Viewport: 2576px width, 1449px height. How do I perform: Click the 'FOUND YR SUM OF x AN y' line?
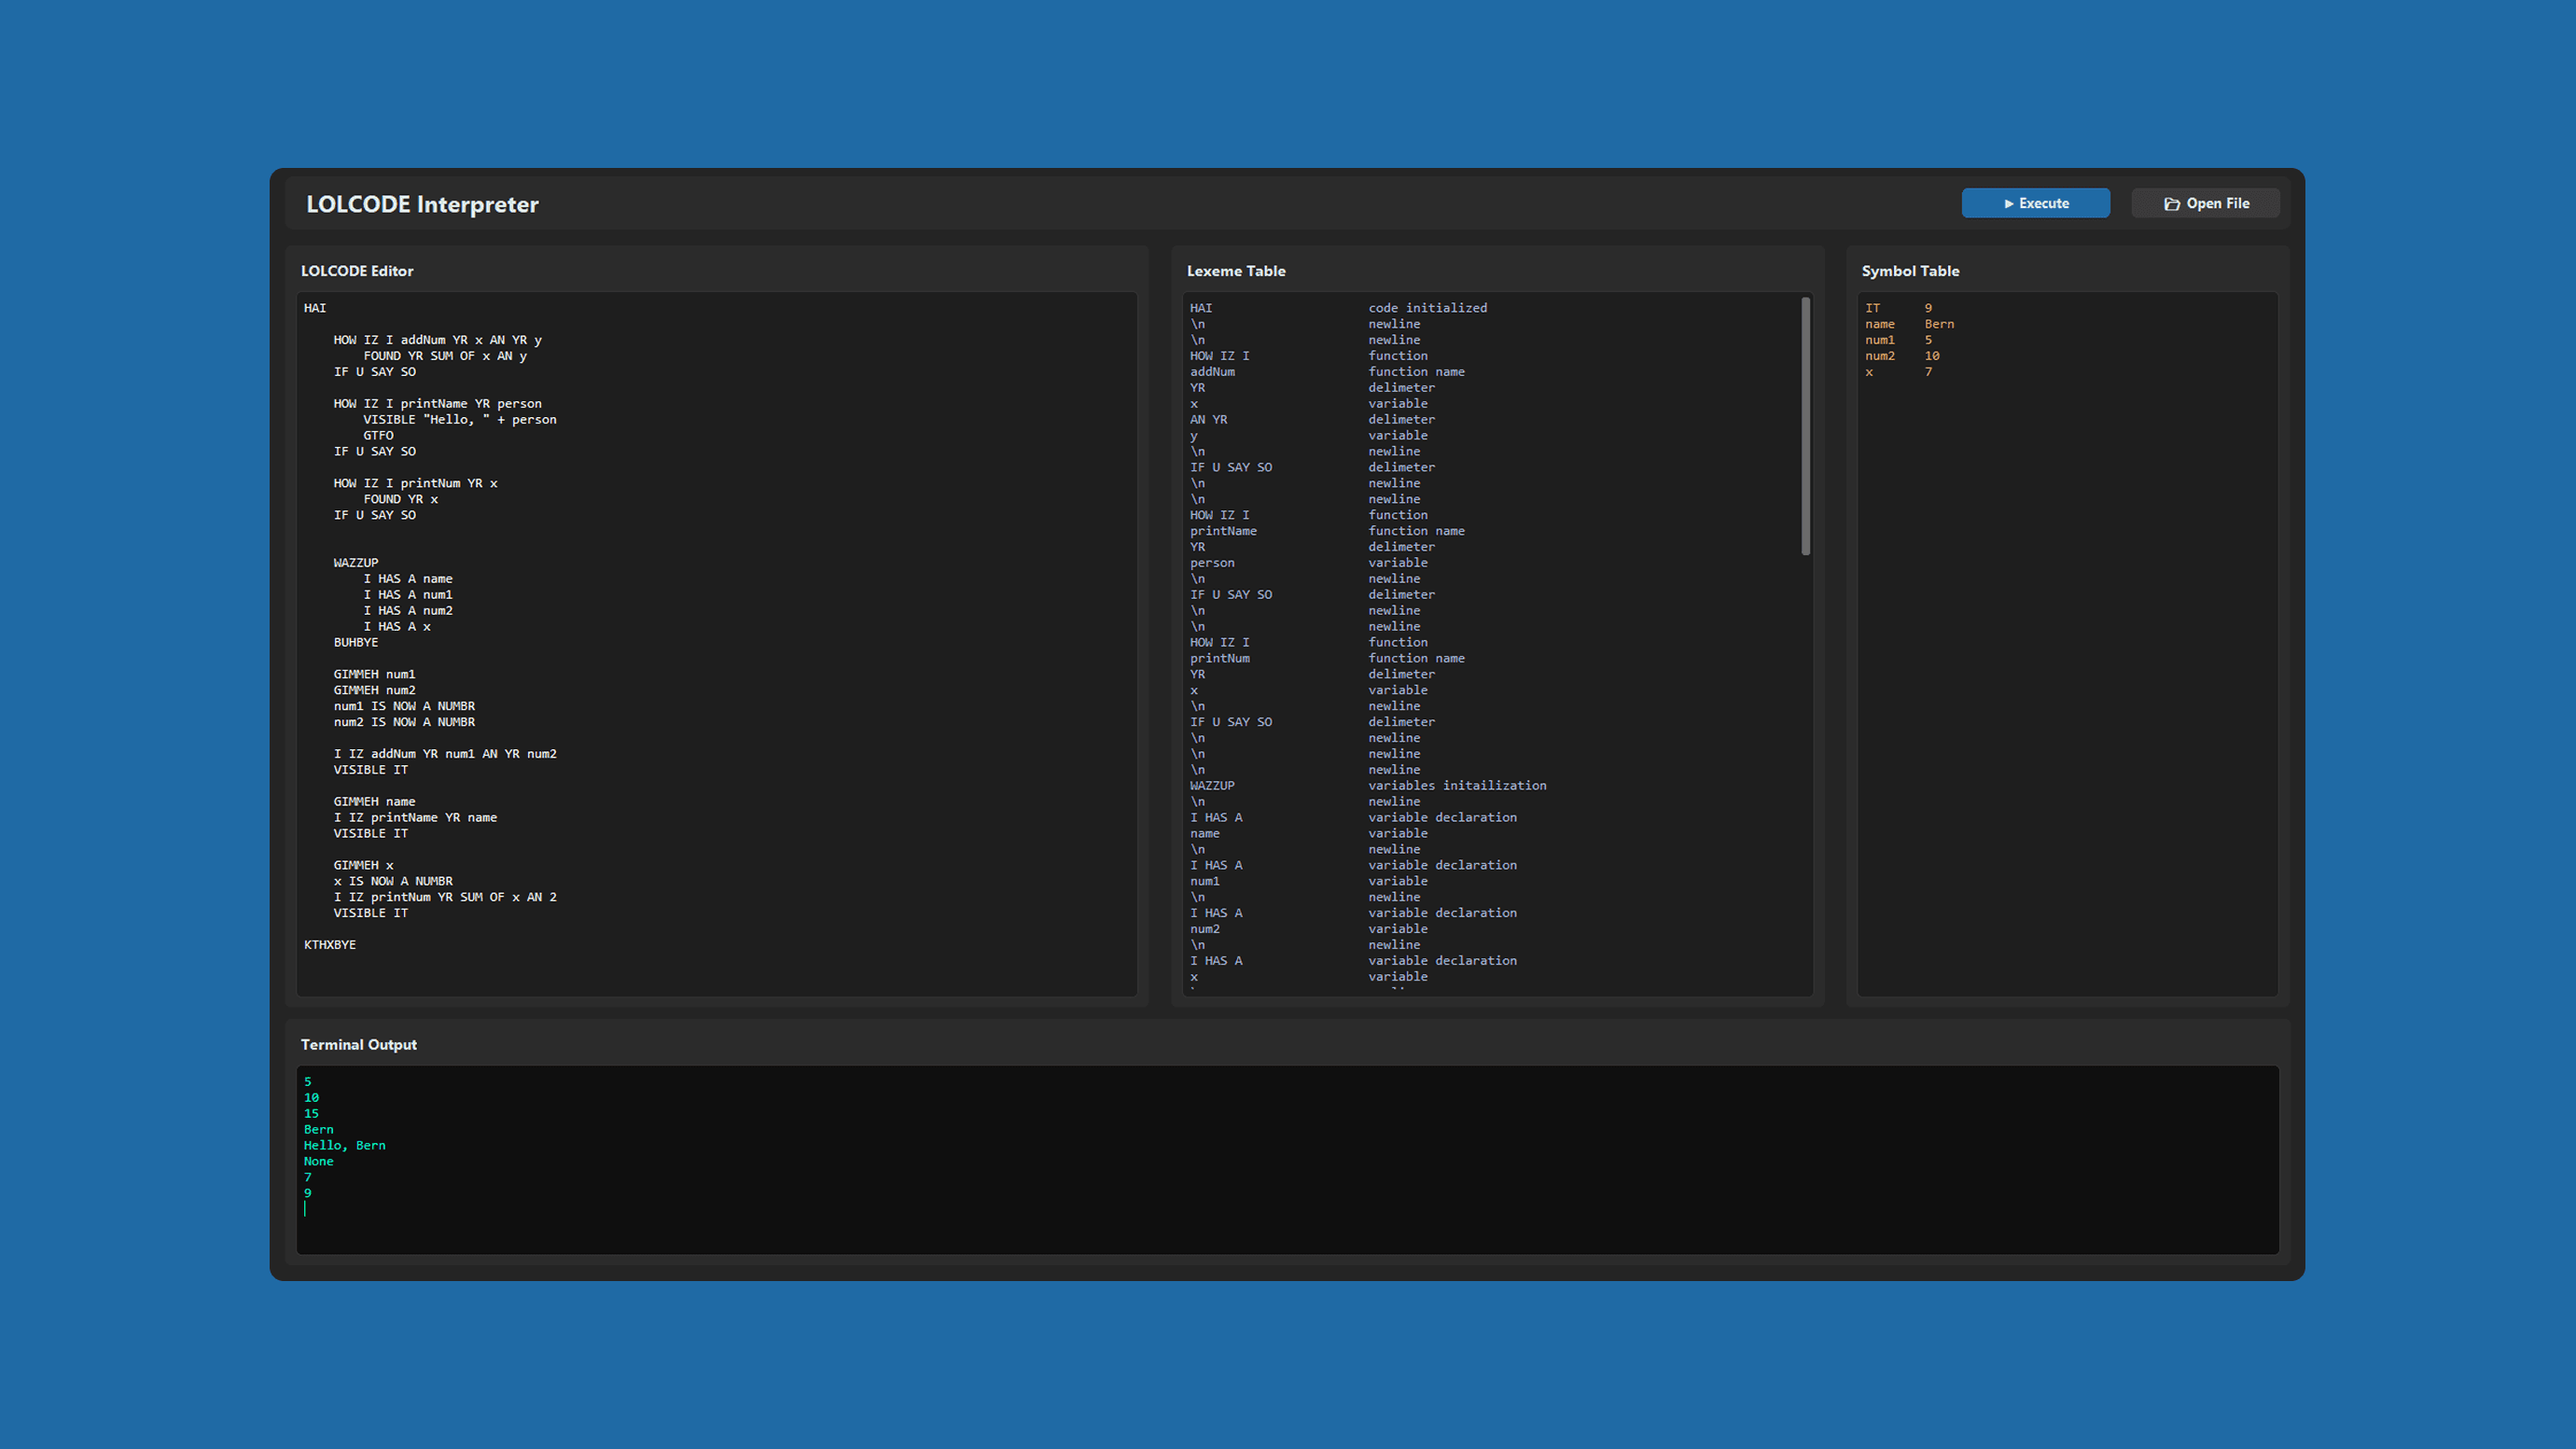pyautogui.click(x=445, y=356)
